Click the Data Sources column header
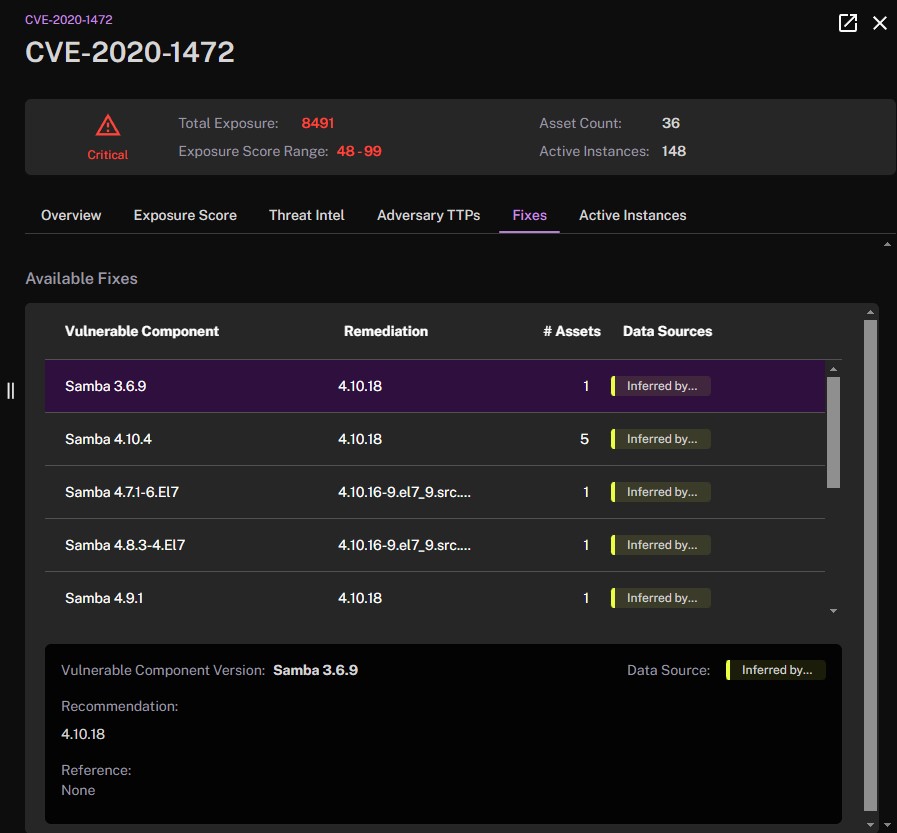This screenshot has width=897, height=833. click(x=667, y=331)
